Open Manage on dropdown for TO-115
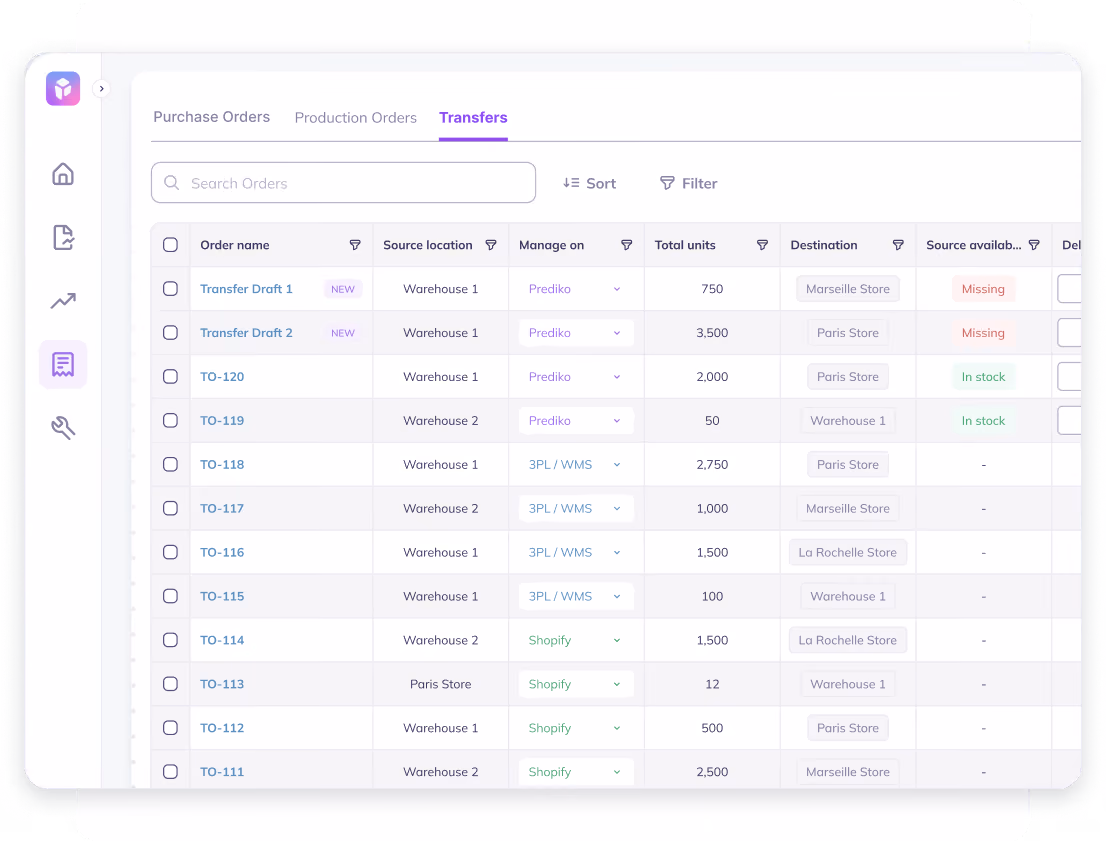This screenshot has width=1106, height=841. (x=576, y=596)
